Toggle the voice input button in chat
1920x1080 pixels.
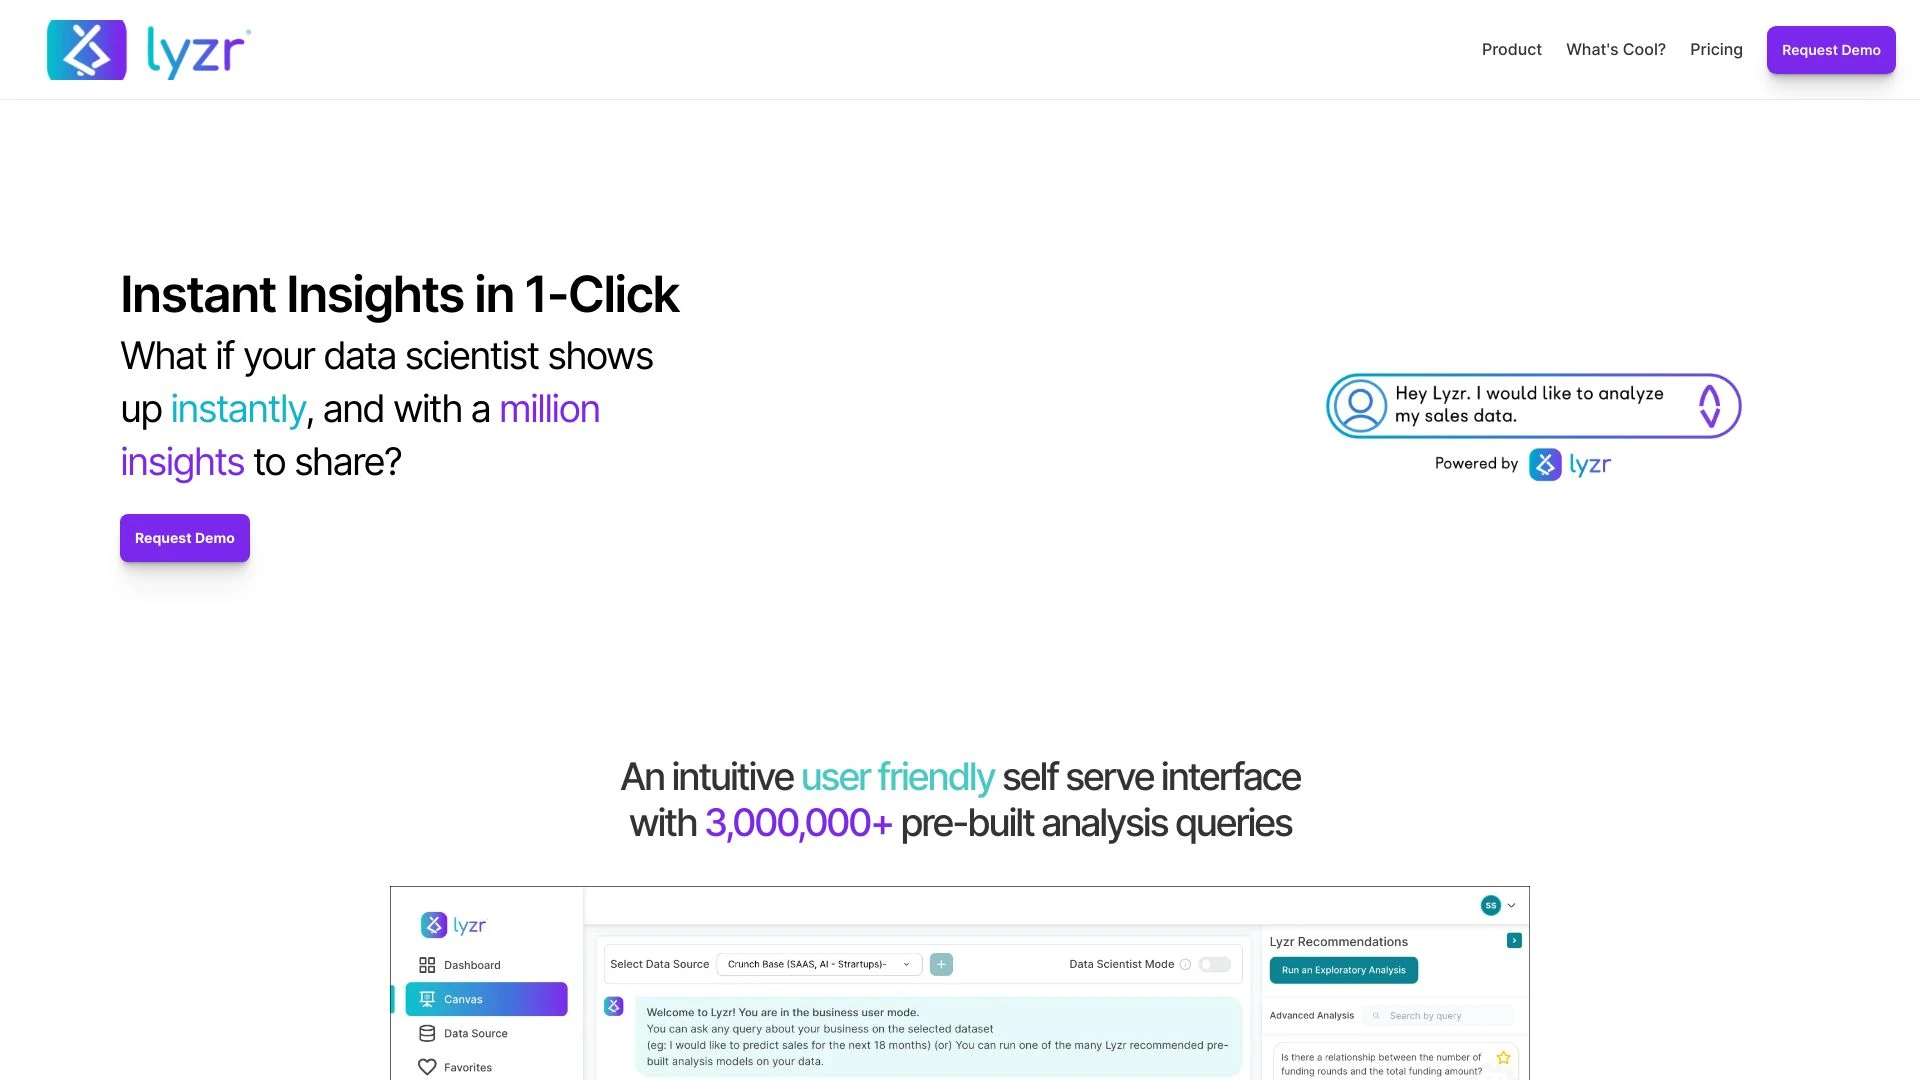pyautogui.click(x=1708, y=405)
